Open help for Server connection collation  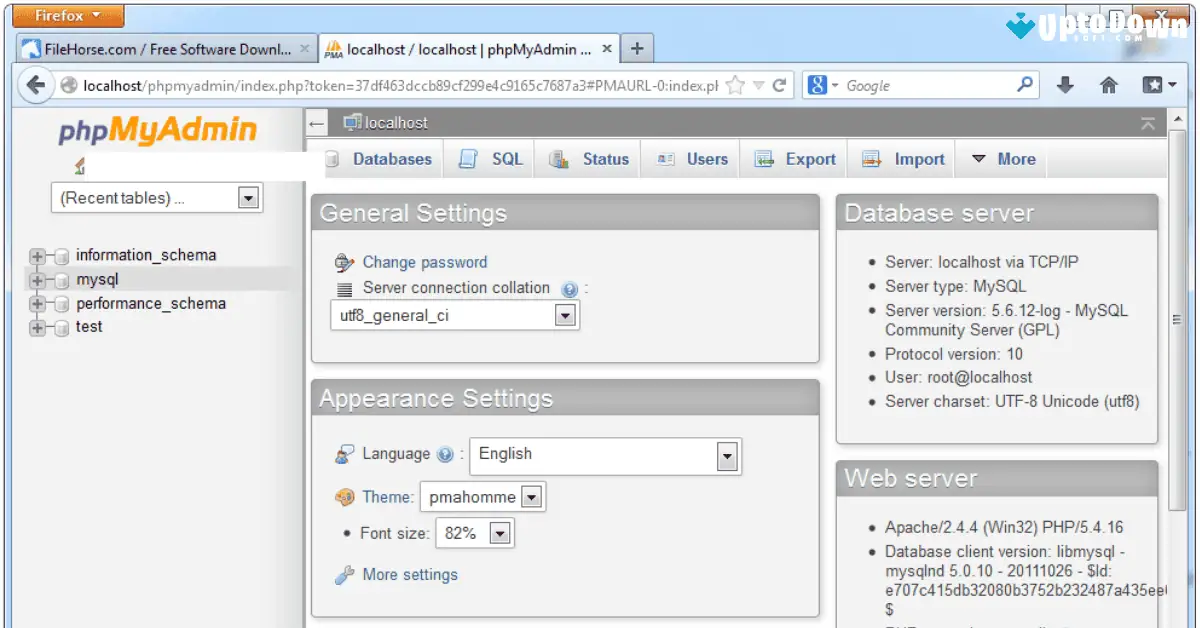(570, 287)
